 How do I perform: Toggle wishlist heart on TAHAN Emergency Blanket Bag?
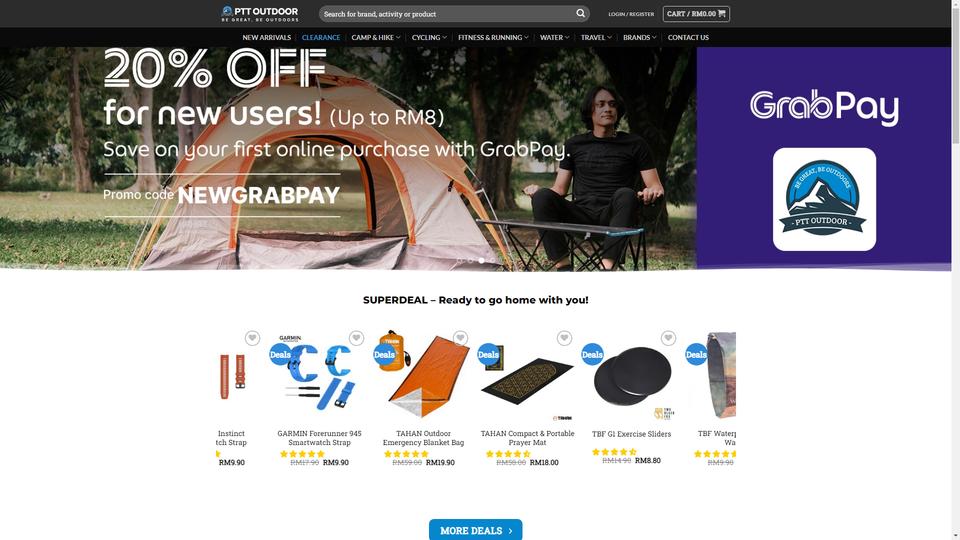point(460,338)
